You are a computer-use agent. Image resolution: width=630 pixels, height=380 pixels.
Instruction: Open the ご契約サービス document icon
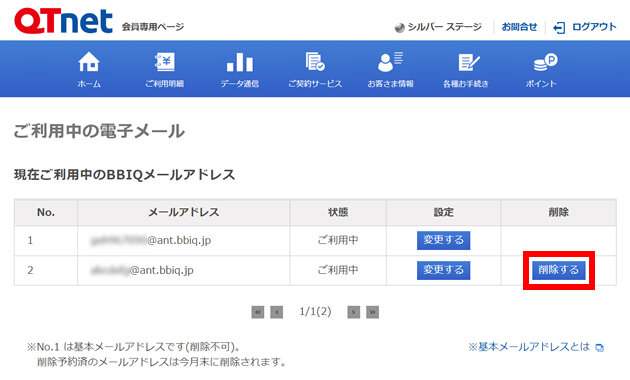click(315, 62)
